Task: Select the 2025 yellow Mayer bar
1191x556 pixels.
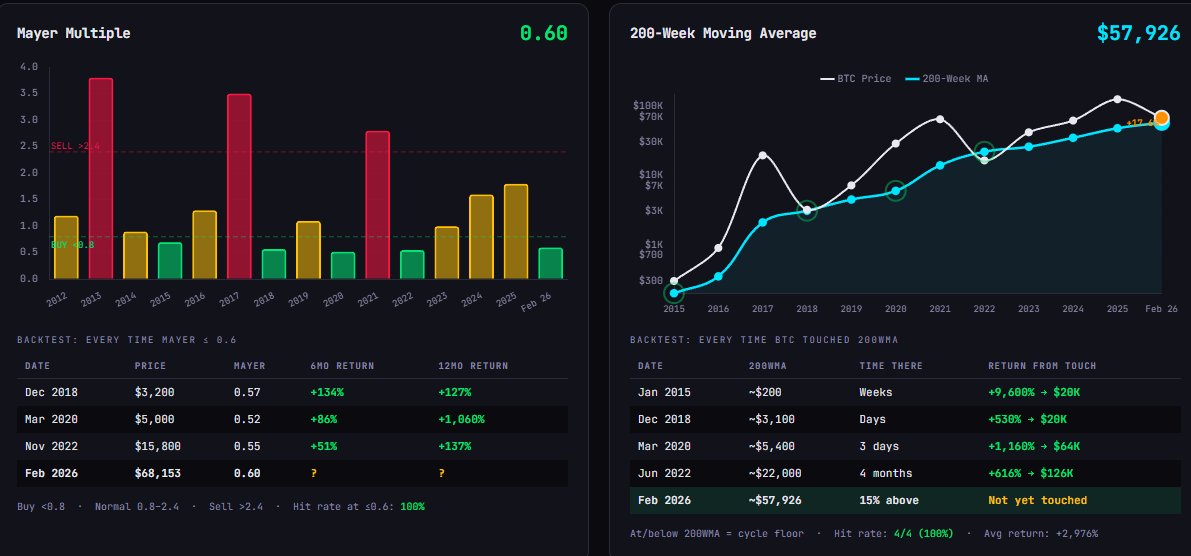Action: click(516, 231)
